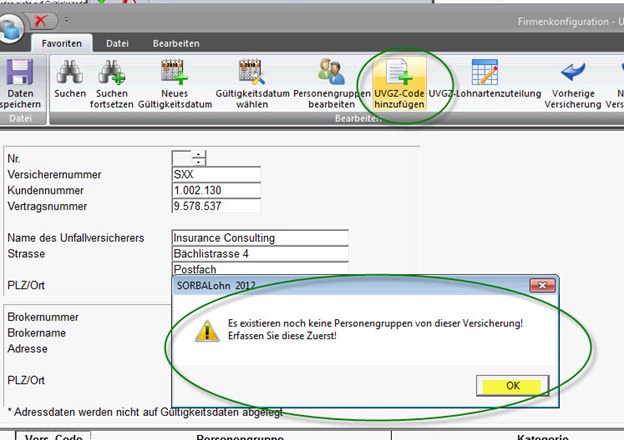This screenshot has width=624, height=440.
Task: Click the Versicherernummer field containing SXX
Action: pyautogui.click(x=215, y=174)
